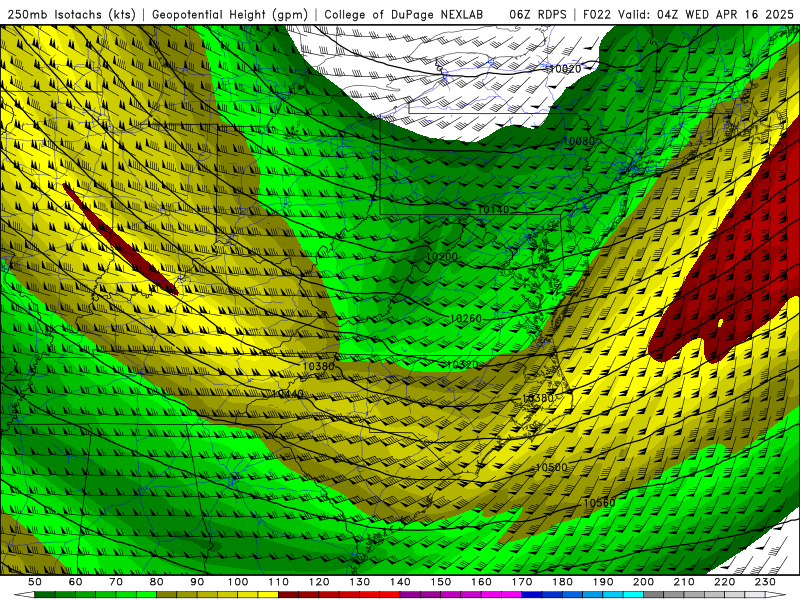Click the 120 value on the color scale
The image size is (800, 600).
(319, 582)
